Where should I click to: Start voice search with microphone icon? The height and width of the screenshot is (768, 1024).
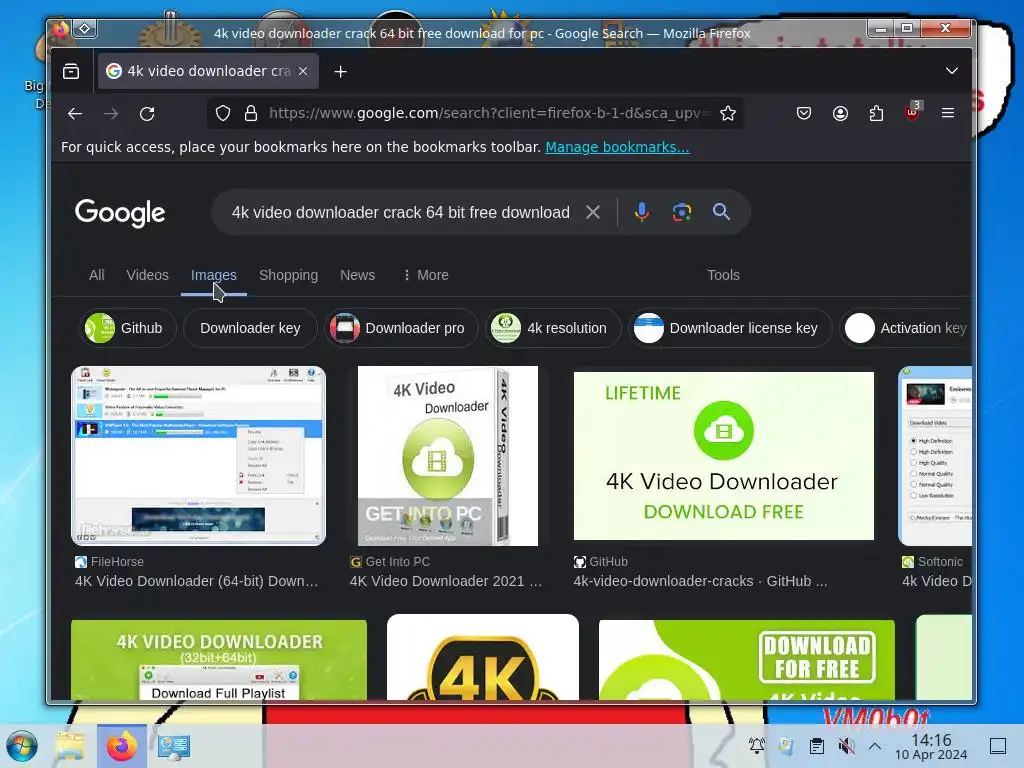pyautogui.click(x=642, y=212)
